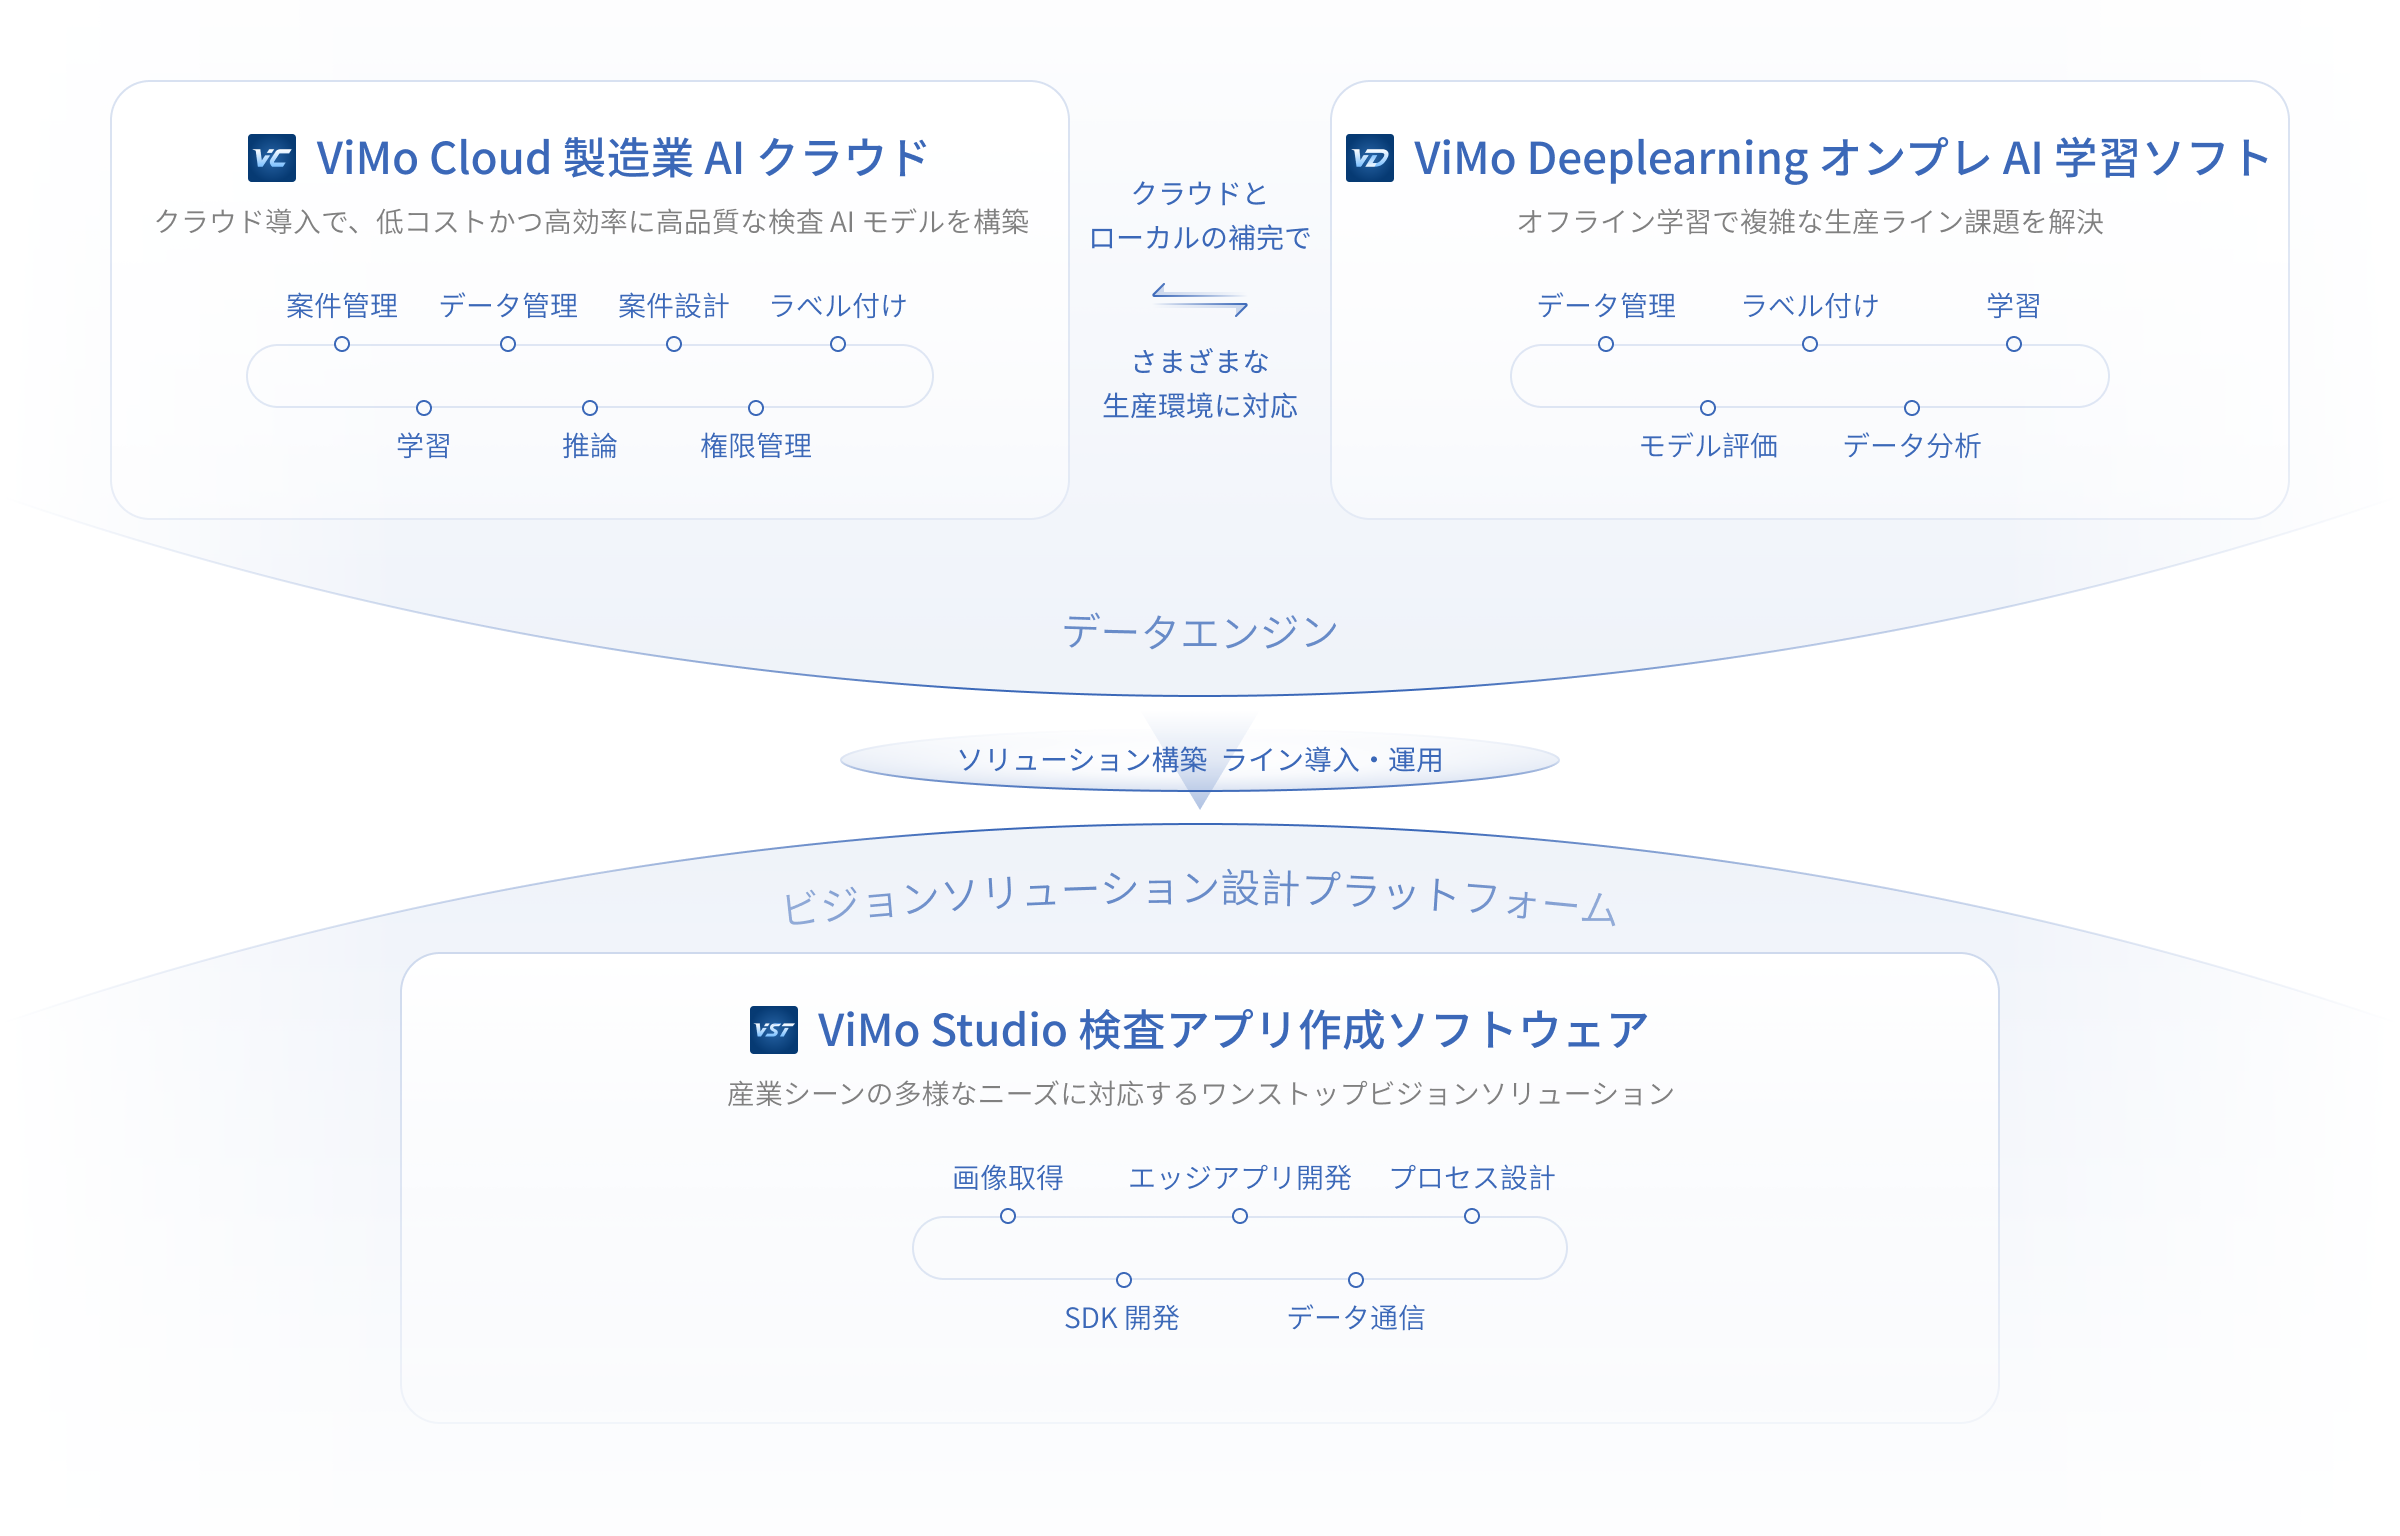The image size is (2400, 1536).
Task: Click the circle node above モデル評価
Action: pos(1708,408)
